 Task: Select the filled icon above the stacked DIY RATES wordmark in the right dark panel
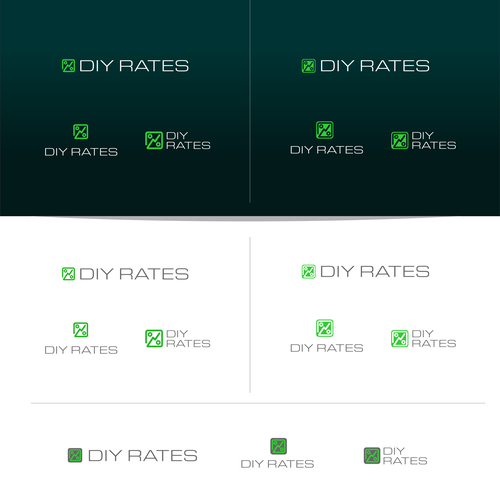[x=325, y=130]
